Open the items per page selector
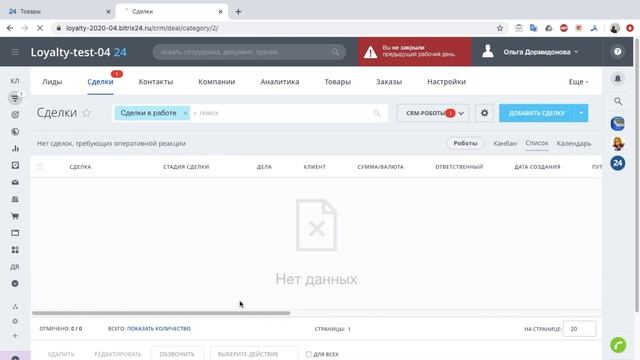Screen dimensions: 640x360 click(579, 329)
